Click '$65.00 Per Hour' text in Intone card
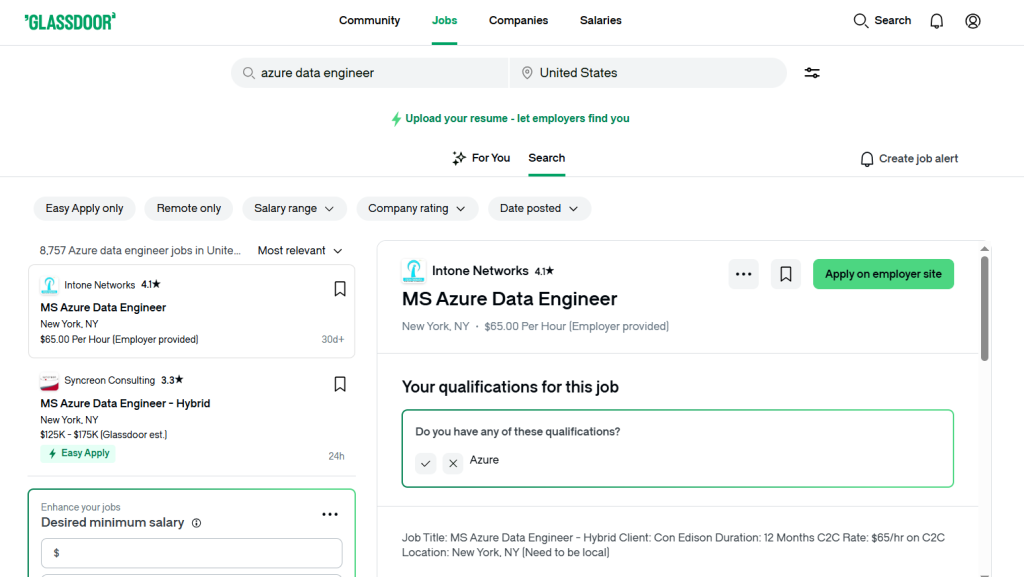Screen dimensions: 1024x577 pyautogui.click(x=120, y=339)
